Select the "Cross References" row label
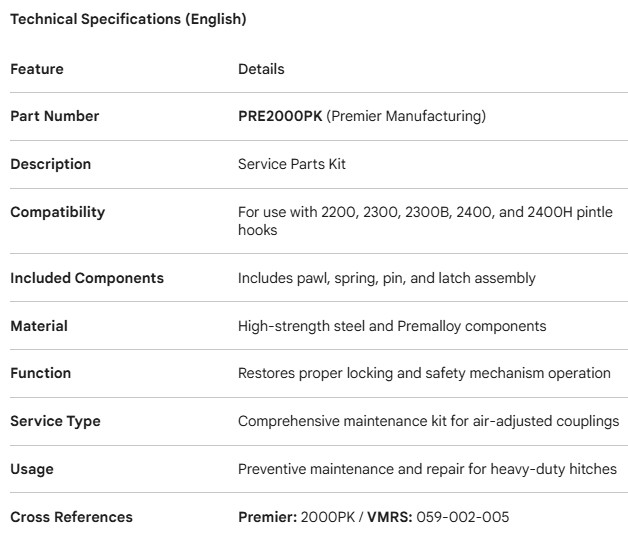Viewport: 628px width, 535px height. (71, 517)
